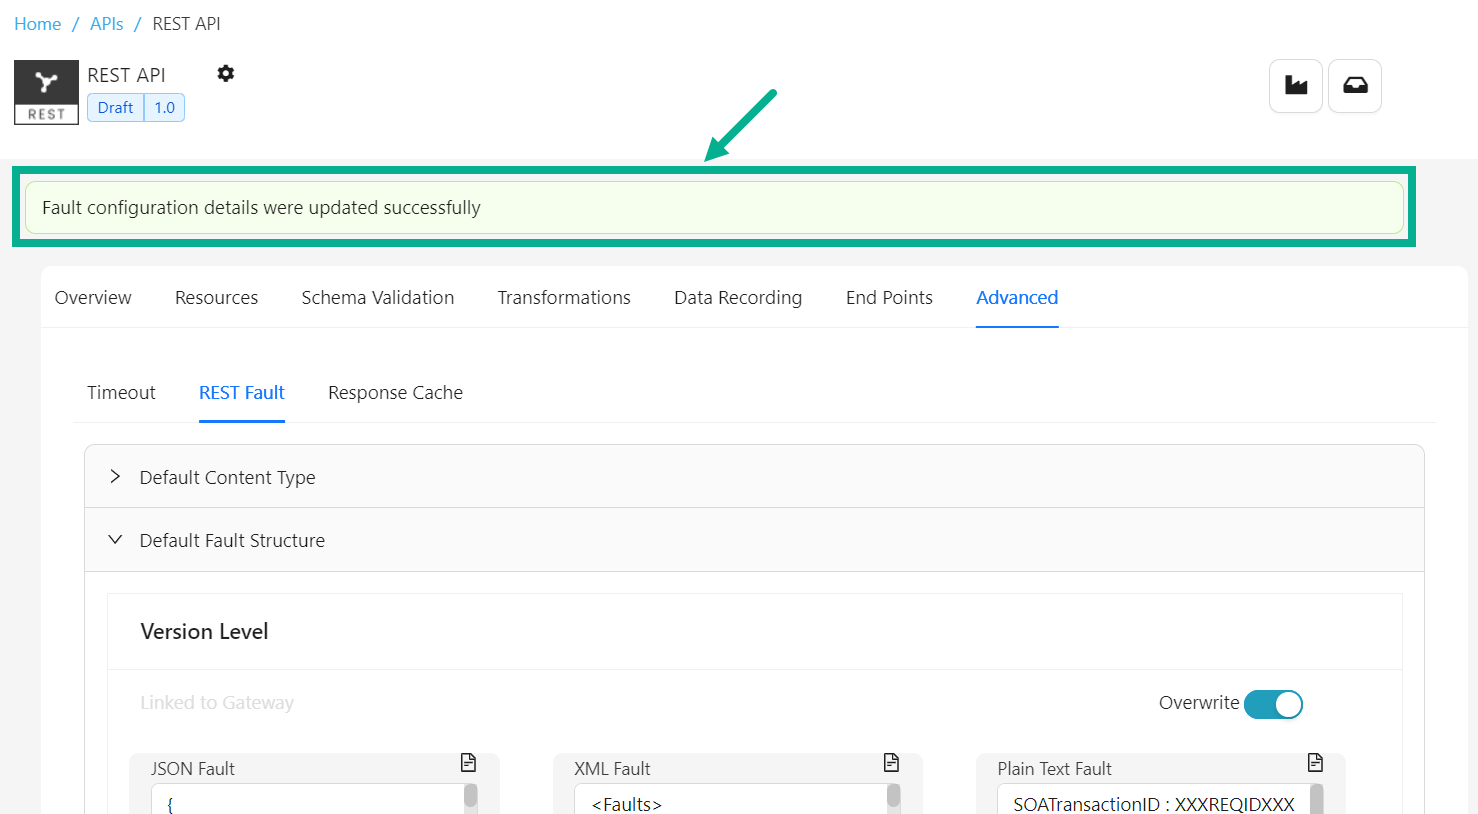The image size is (1478, 814).
Task: Switch to the Overview tab
Action: point(93,297)
